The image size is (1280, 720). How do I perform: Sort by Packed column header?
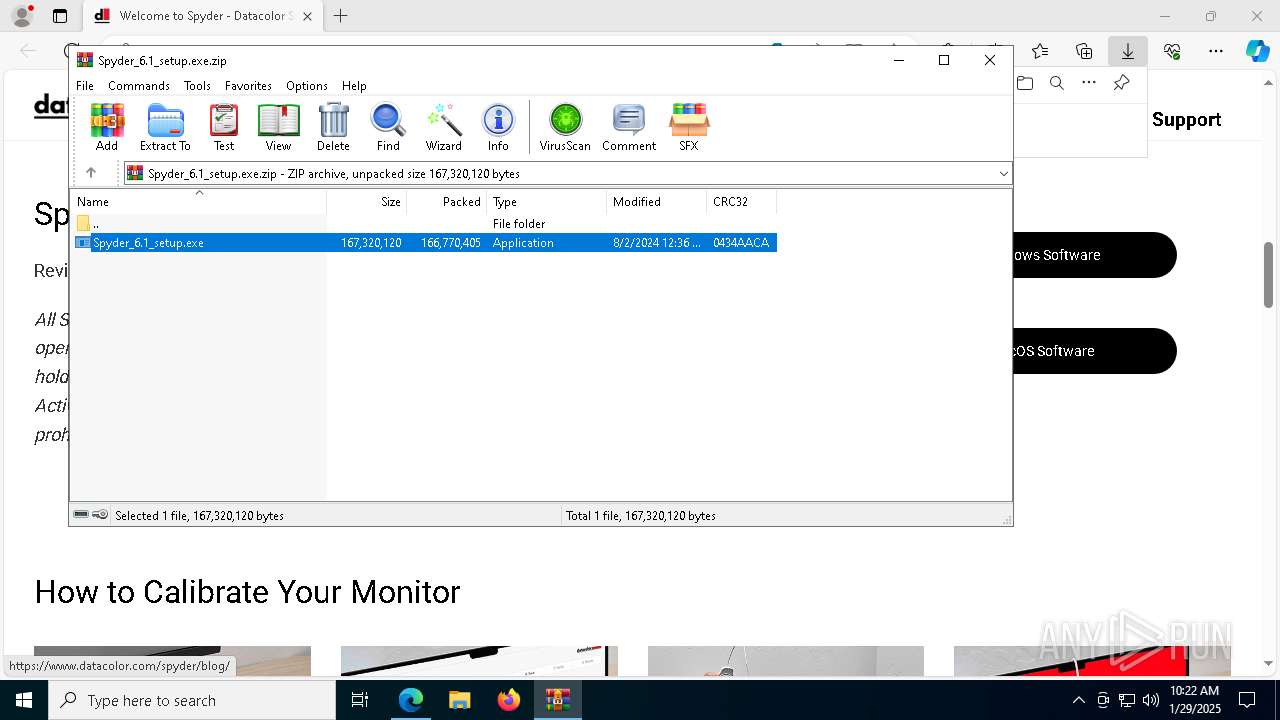[447, 201]
